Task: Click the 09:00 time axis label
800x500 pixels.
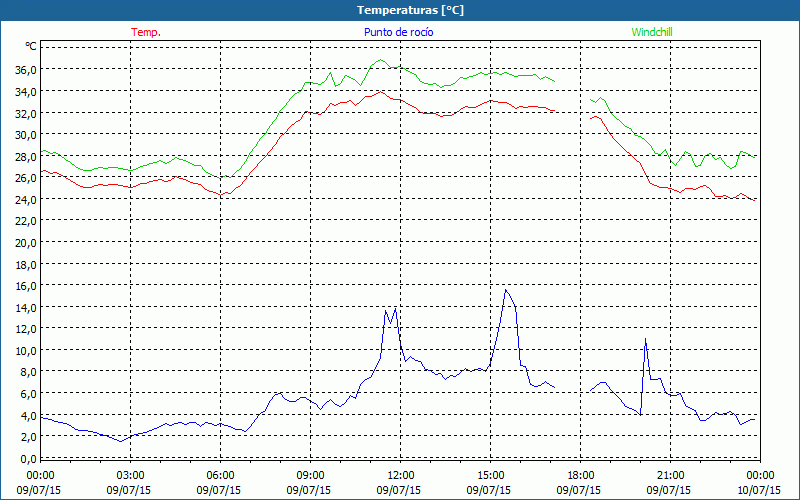Action: 311,476
